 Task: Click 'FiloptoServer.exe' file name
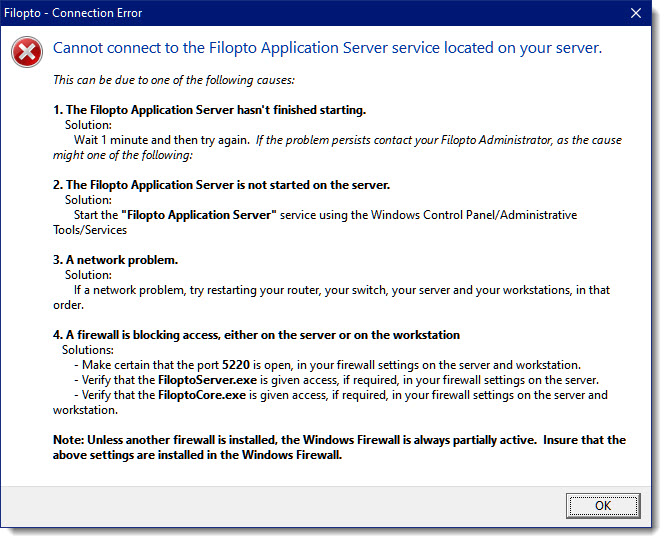coord(207,380)
